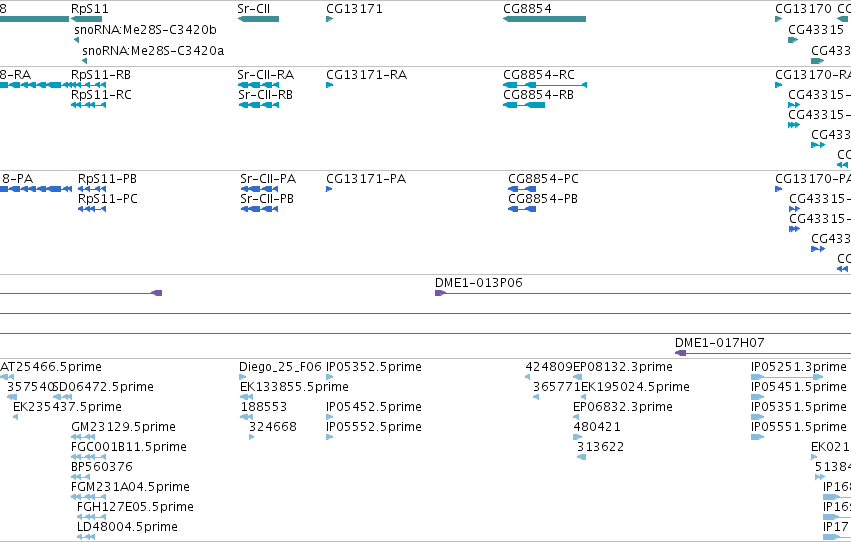This screenshot has height=542, width=851.
Task: Click the DME1-017H07 BAC clone label
Action: [x=720, y=343]
